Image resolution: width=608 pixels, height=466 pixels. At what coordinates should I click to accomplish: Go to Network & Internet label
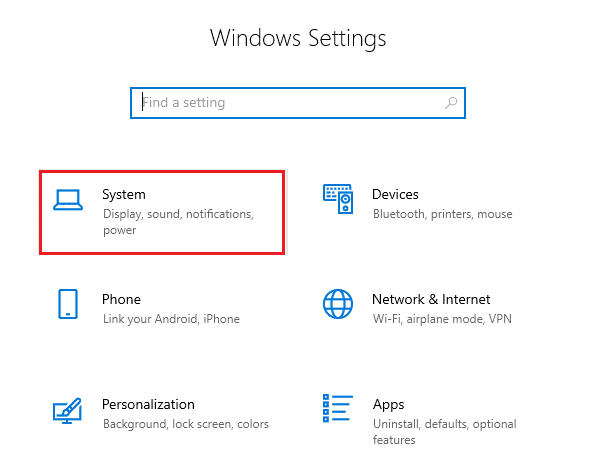(x=431, y=299)
